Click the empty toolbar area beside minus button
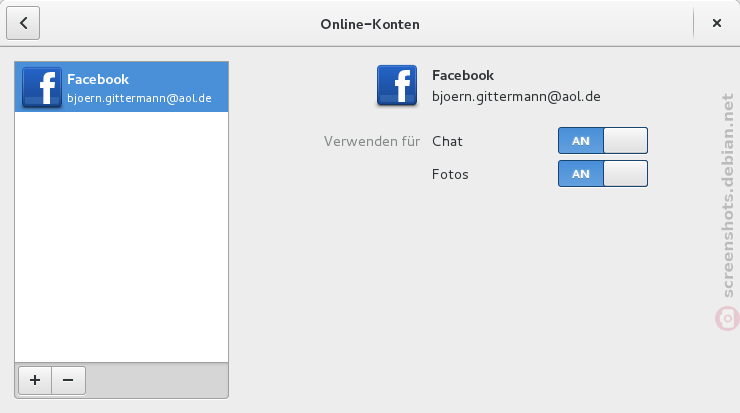The width and height of the screenshot is (740, 413). coord(157,380)
